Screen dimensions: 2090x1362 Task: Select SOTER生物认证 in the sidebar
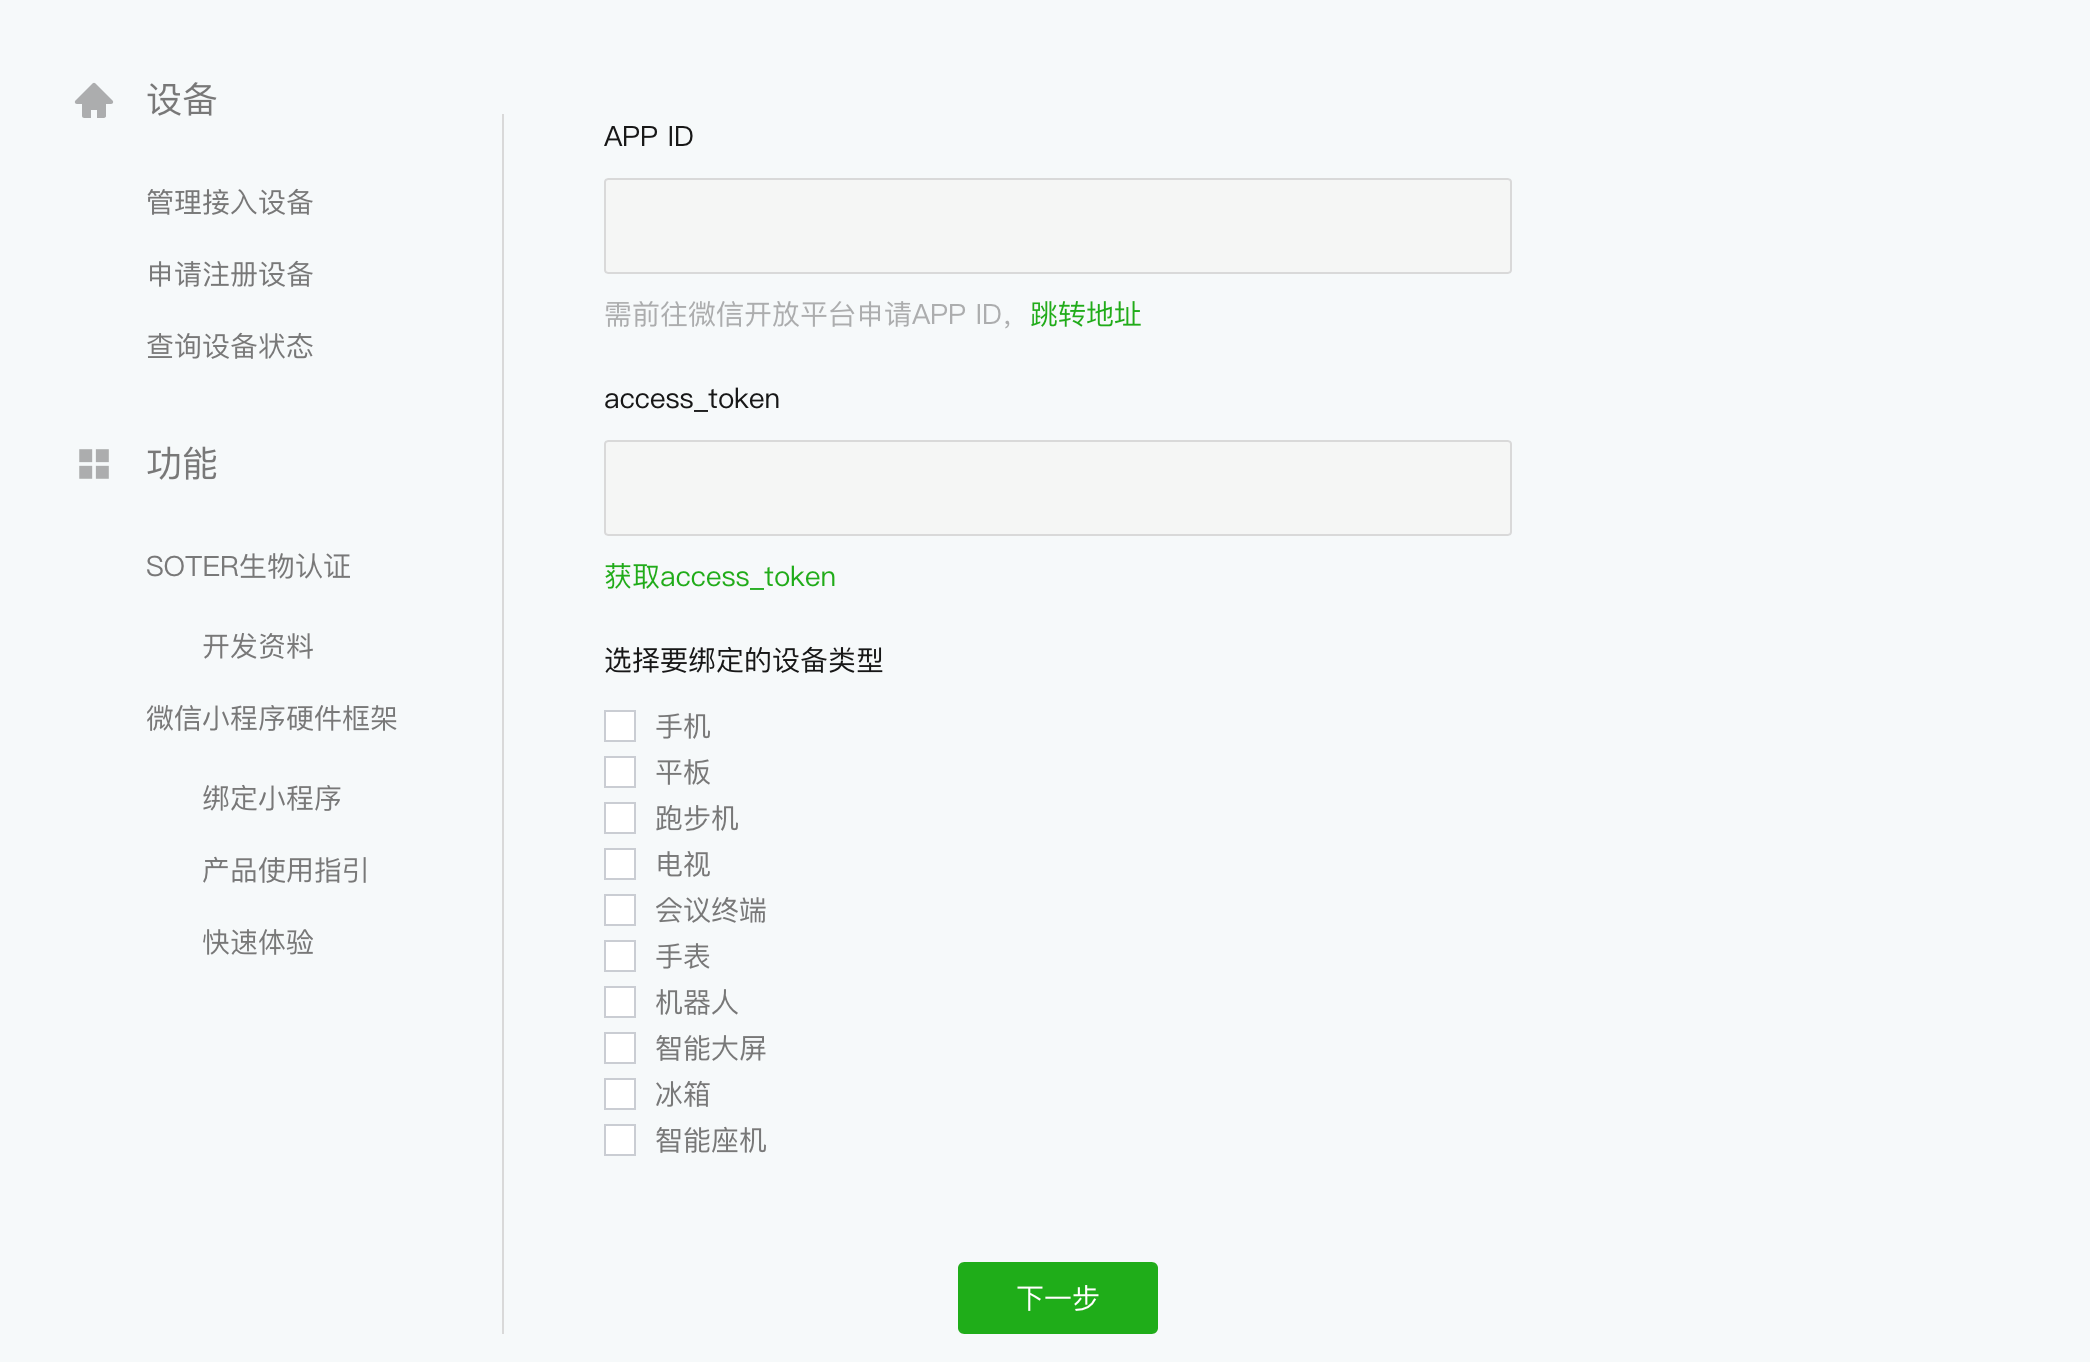click(248, 566)
